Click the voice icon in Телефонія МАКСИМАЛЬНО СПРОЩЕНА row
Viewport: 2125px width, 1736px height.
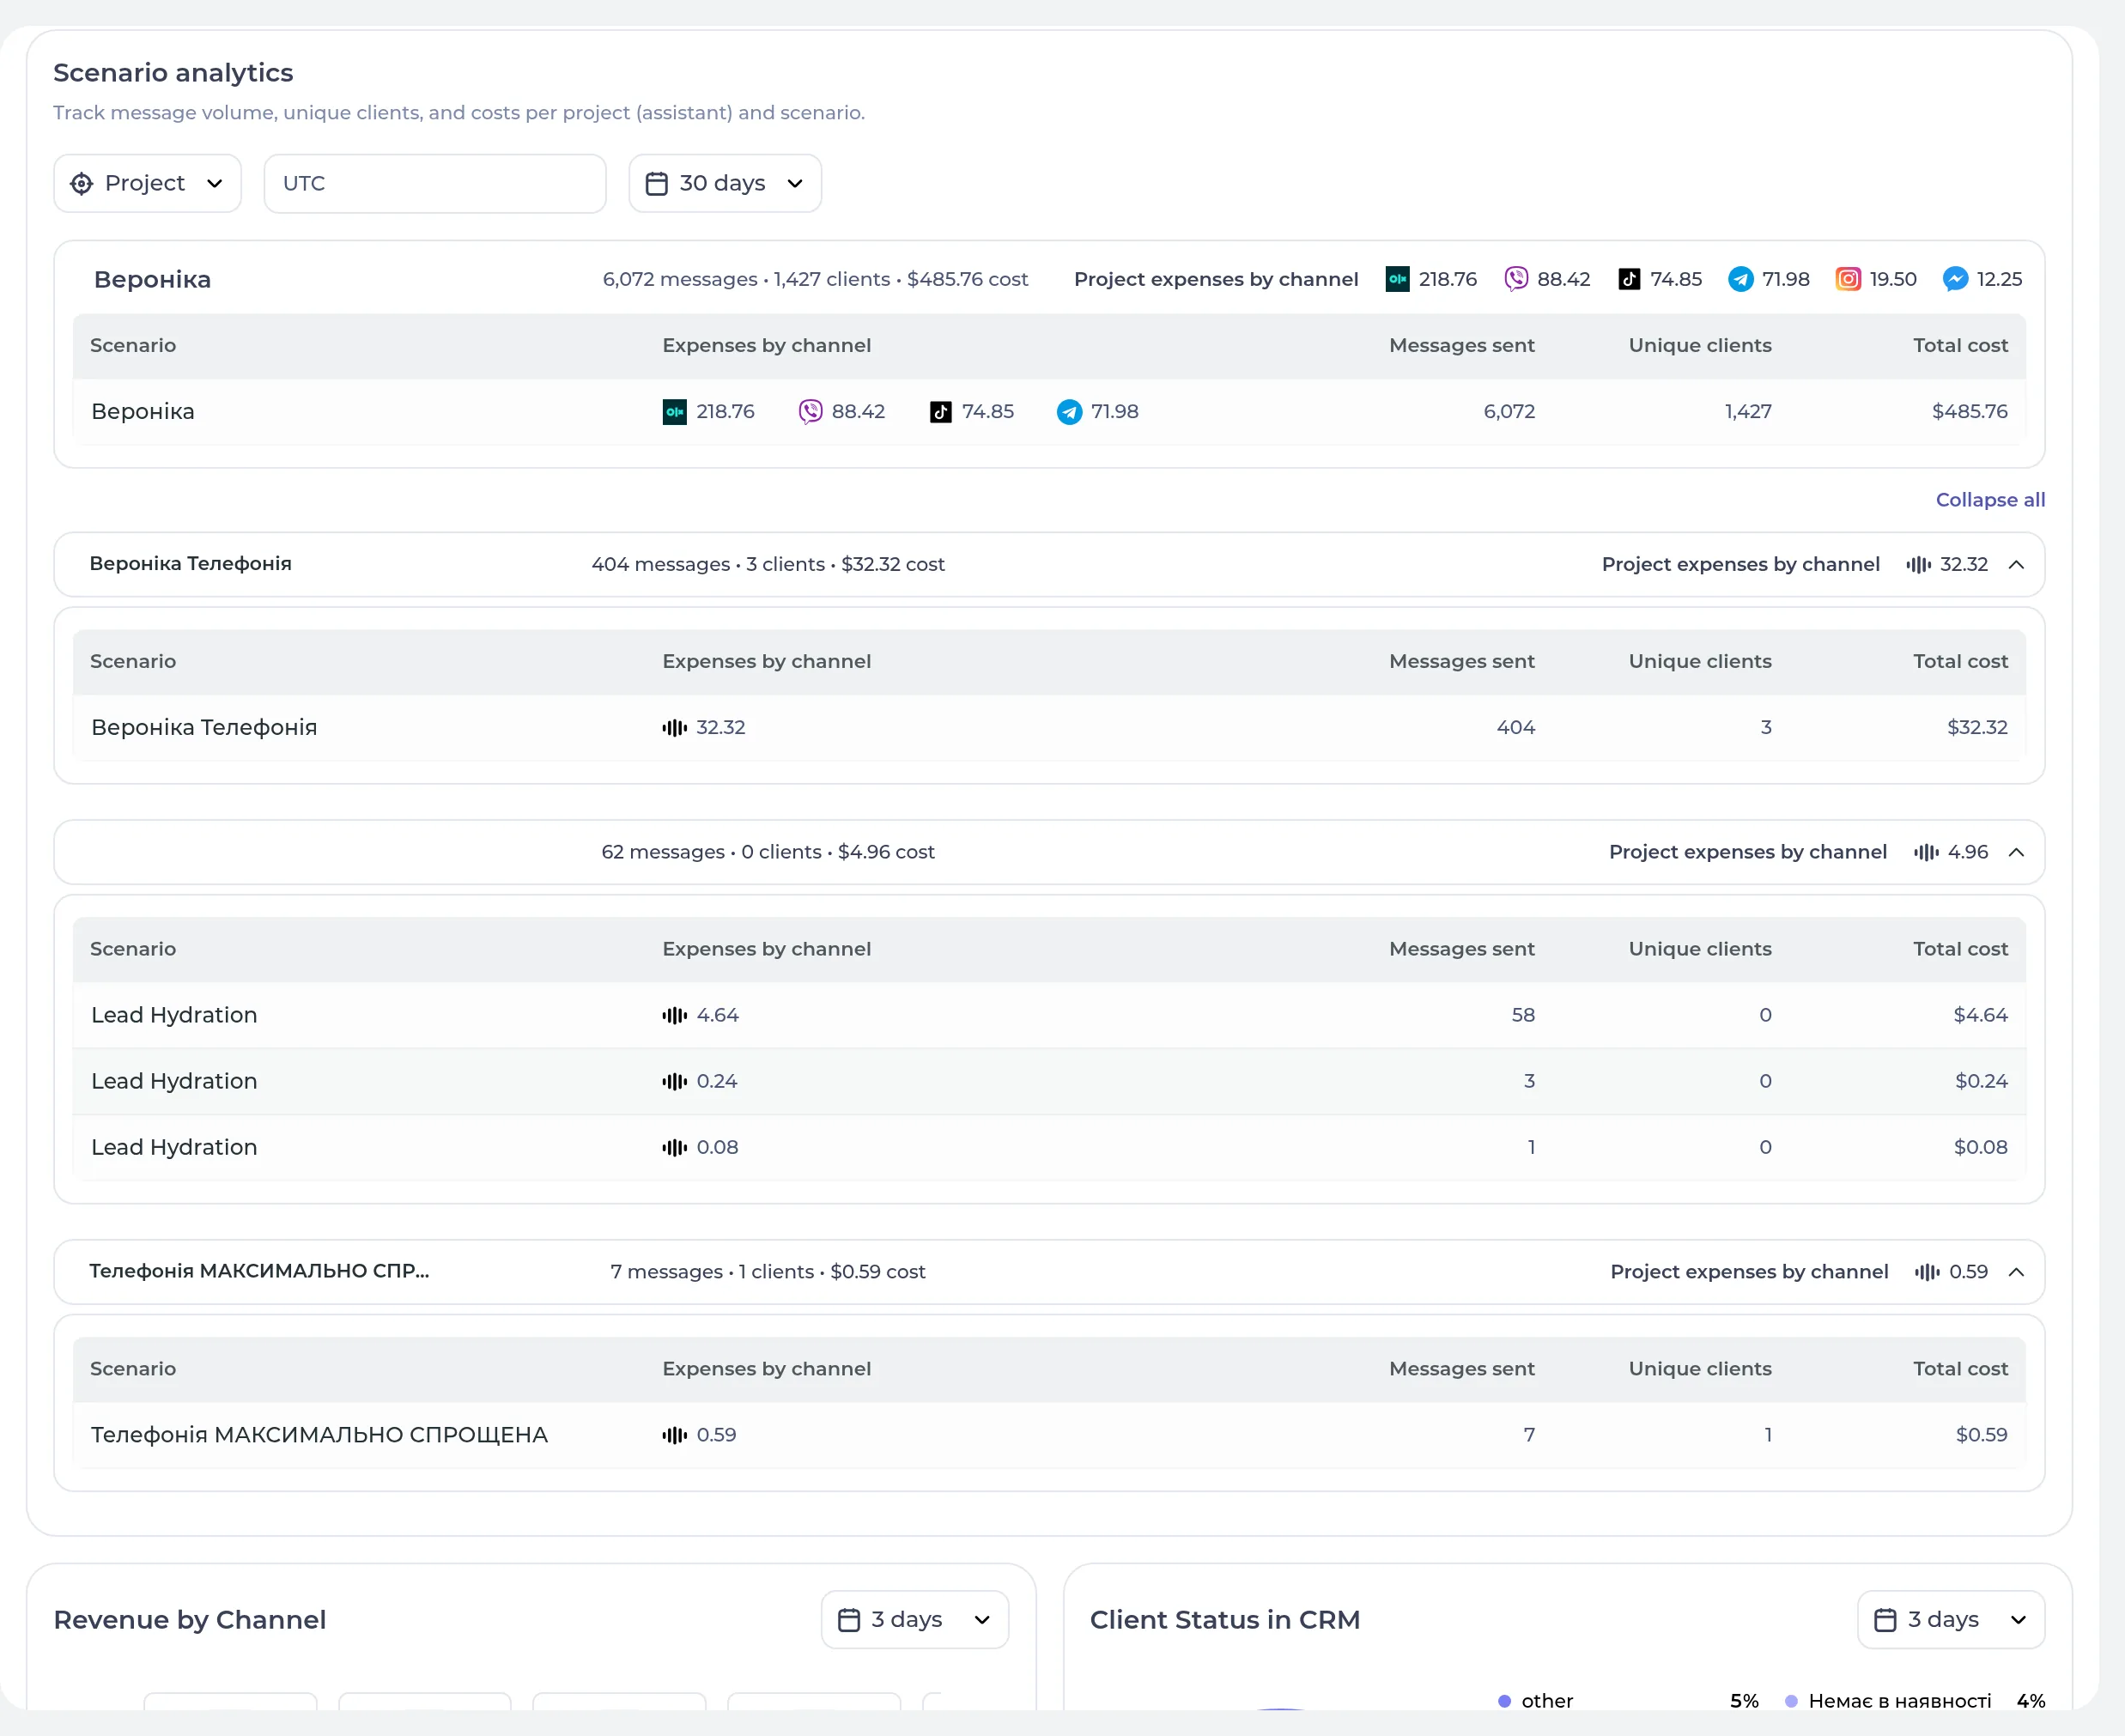click(x=675, y=1435)
